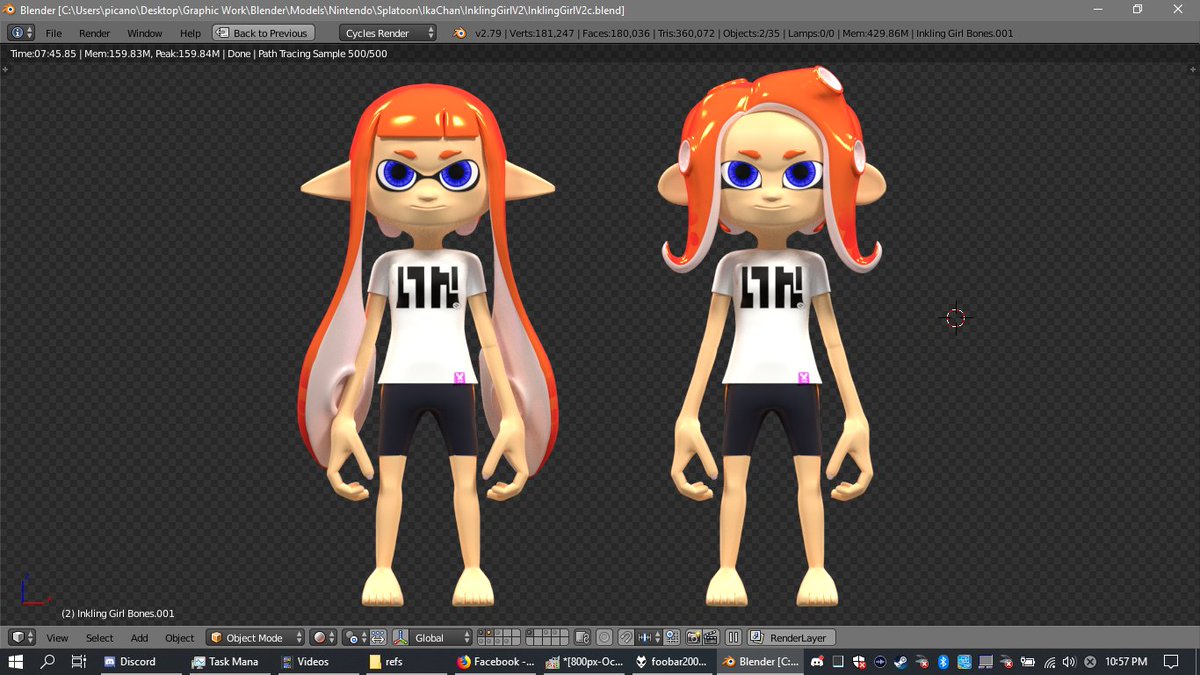Image resolution: width=1200 pixels, height=675 pixels.
Task: Open the Info editor type selector
Action: pos(20,33)
